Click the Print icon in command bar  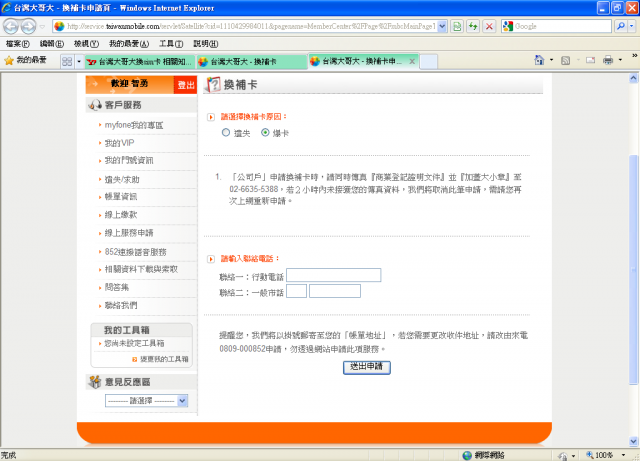(x=608, y=60)
